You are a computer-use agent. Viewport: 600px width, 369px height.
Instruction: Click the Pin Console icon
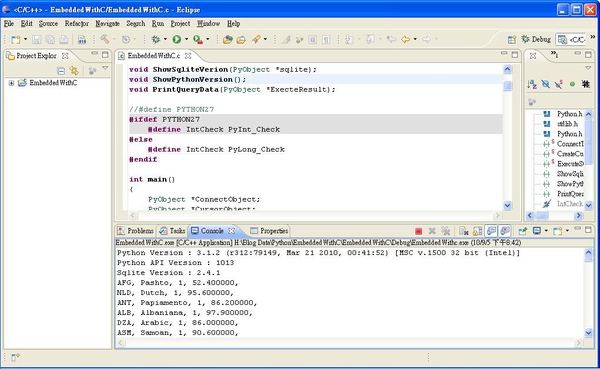tap(522, 231)
